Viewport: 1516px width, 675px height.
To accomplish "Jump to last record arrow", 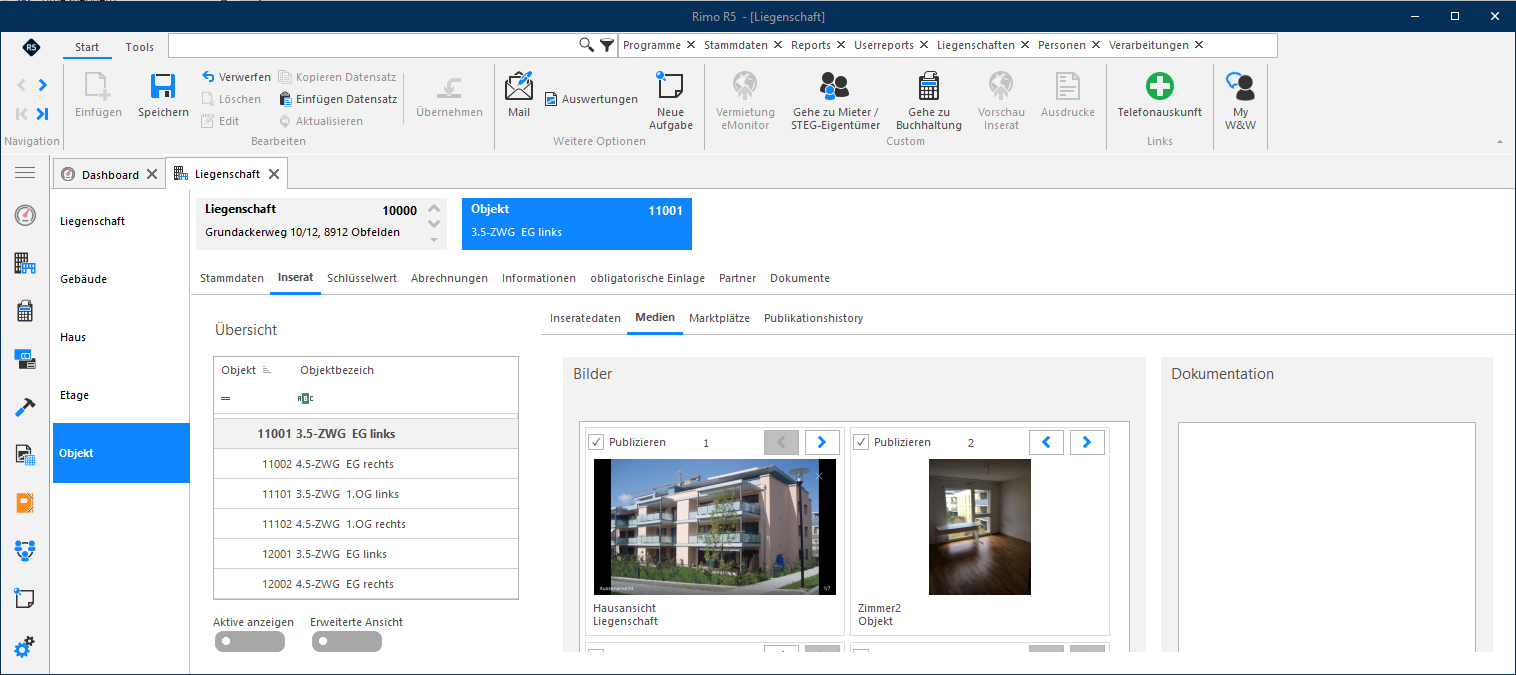I will tap(43, 113).
